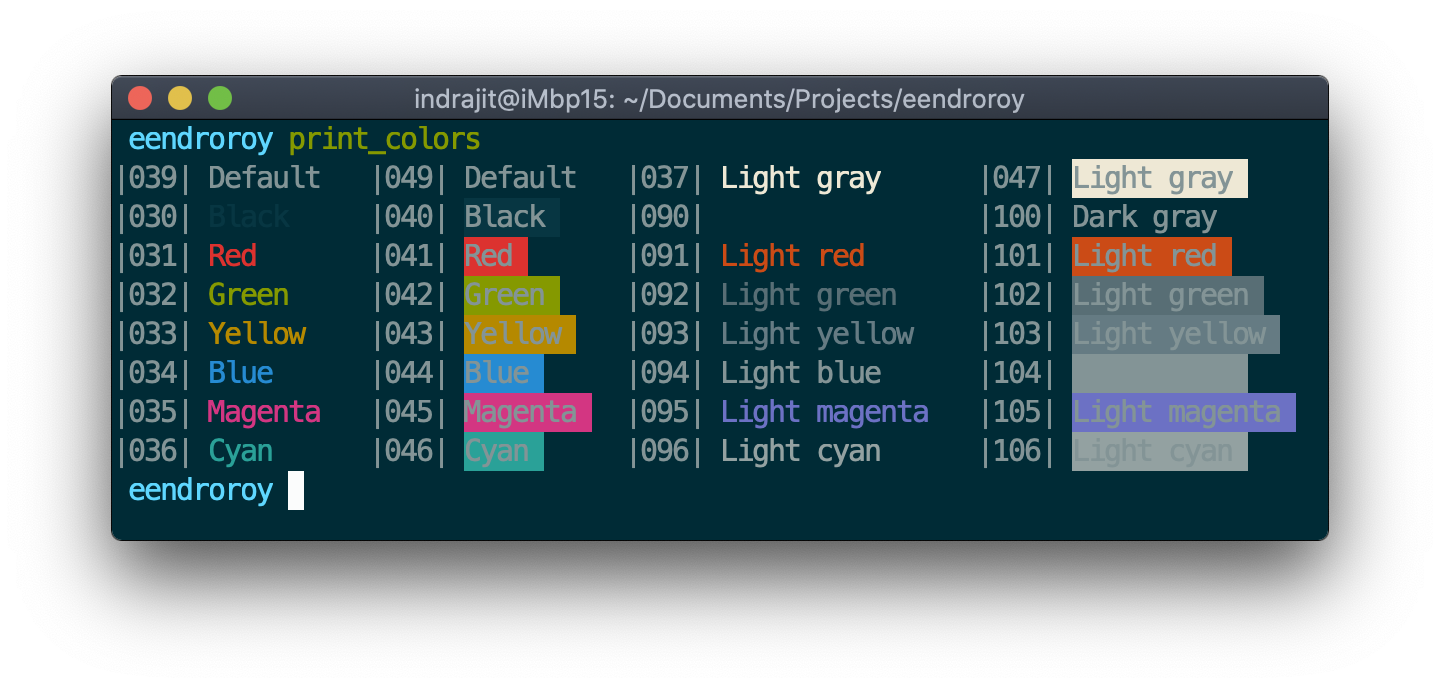Click the Light red background swatch for 101
The height and width of the screenshot is (688, 1440).
[x=1152, y=256]
